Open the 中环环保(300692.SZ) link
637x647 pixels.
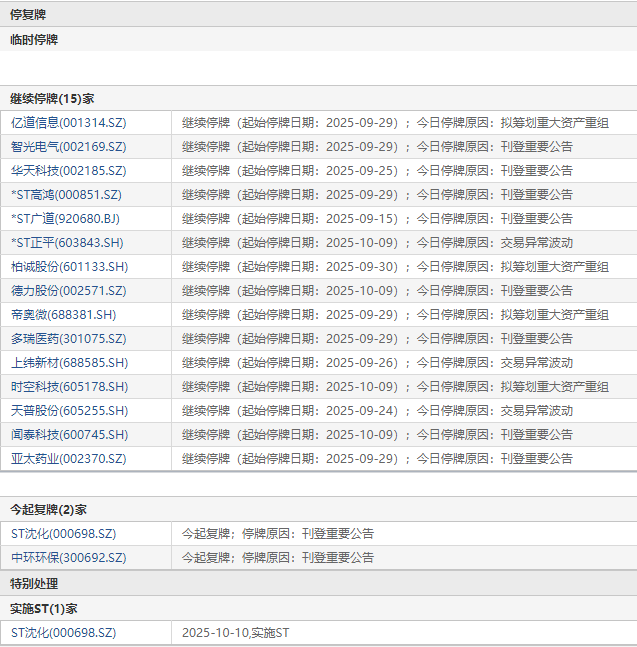pos(68,557)
